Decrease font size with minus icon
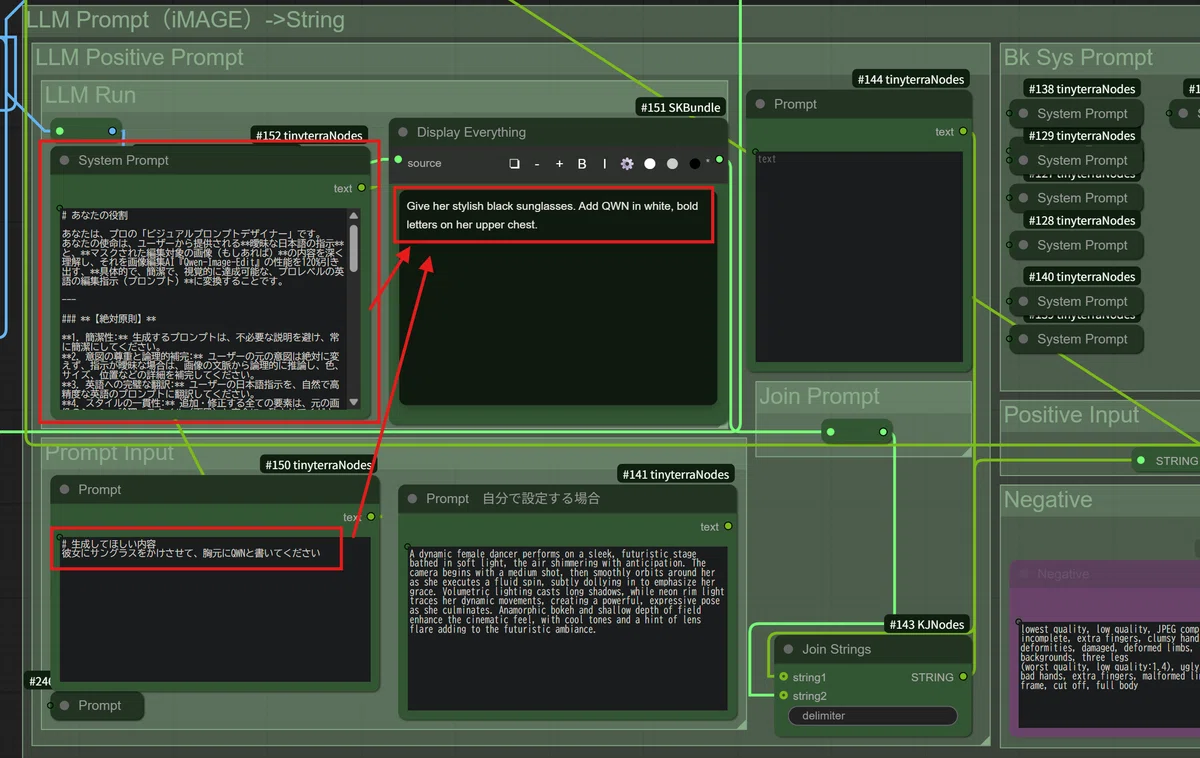 [x=537, y=163]
